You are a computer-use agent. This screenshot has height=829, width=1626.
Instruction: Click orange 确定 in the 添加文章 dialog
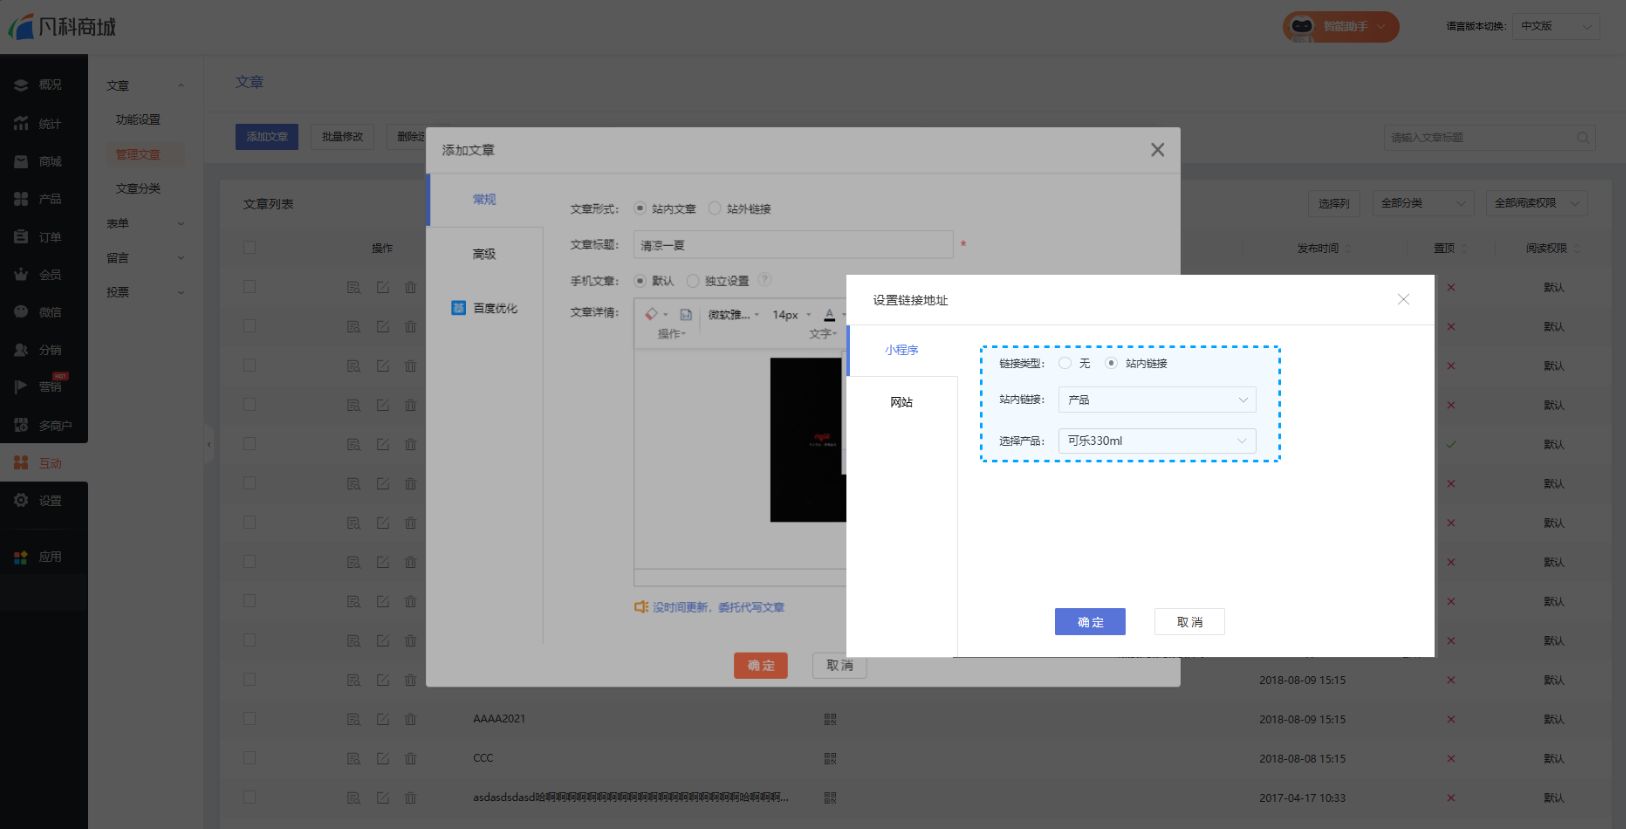pyautogui.click(x=761, y=665)
